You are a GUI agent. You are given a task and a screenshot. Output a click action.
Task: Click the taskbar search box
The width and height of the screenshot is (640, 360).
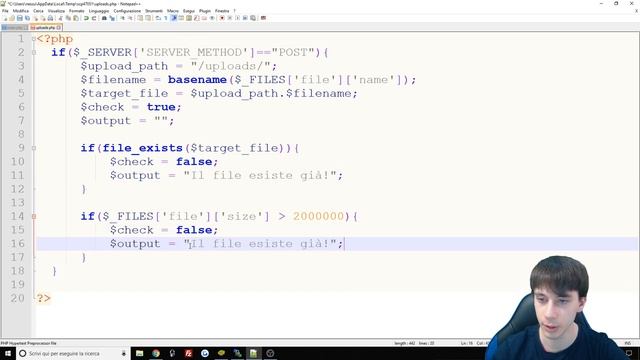73,353
